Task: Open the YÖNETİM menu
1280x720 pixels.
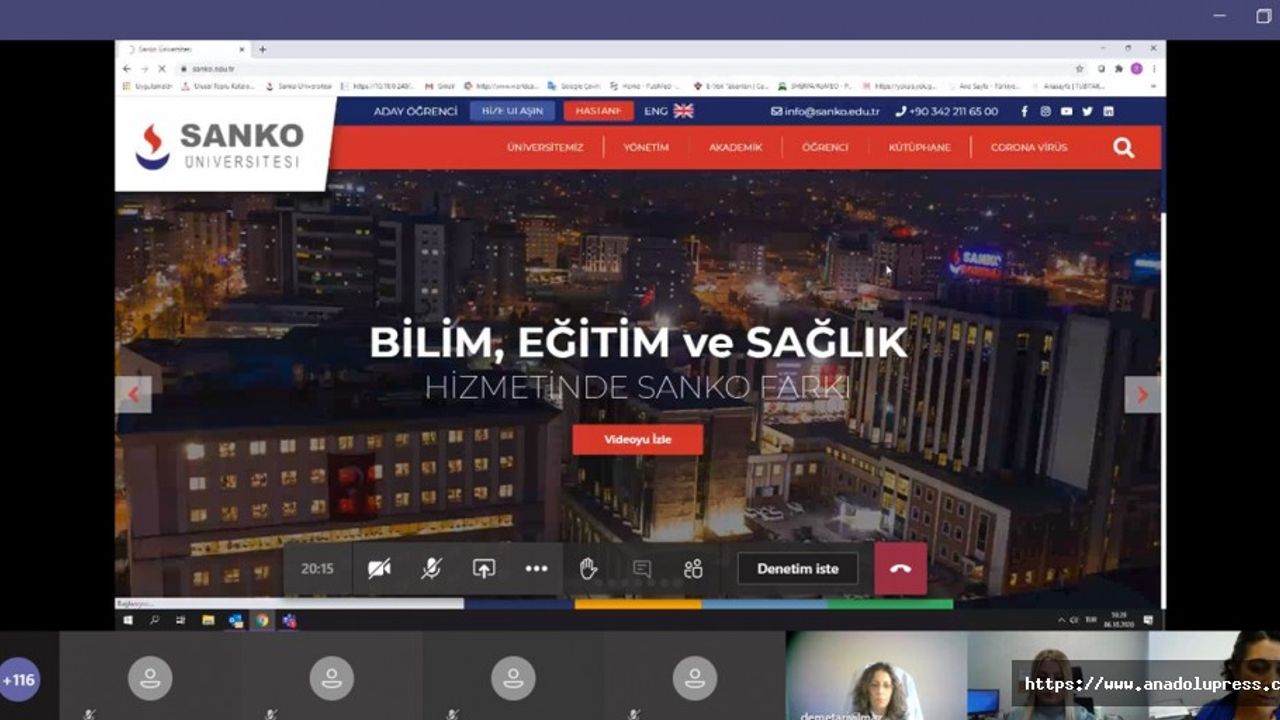Action: click(x=646, y=147)
